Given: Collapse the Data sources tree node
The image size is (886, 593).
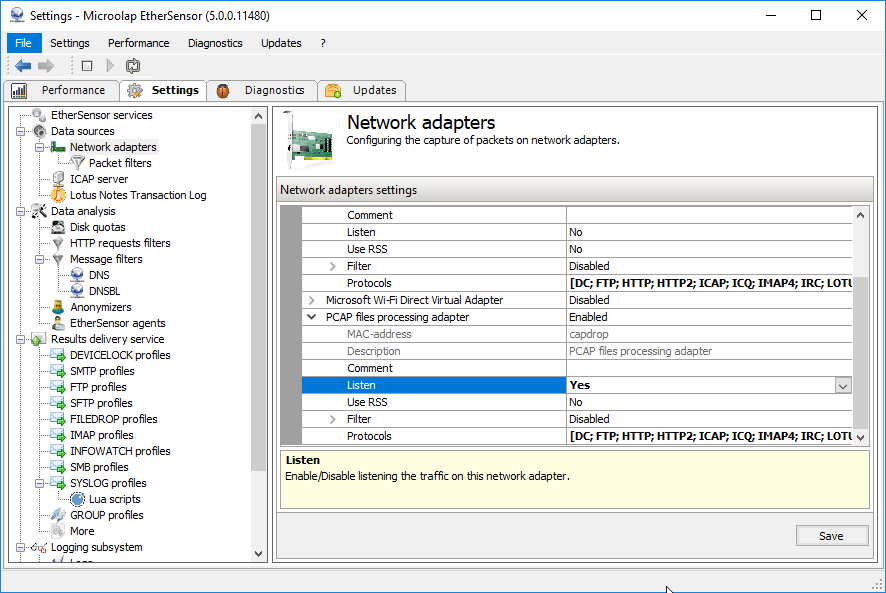Looking at the screenshot, I should point(21,131).
